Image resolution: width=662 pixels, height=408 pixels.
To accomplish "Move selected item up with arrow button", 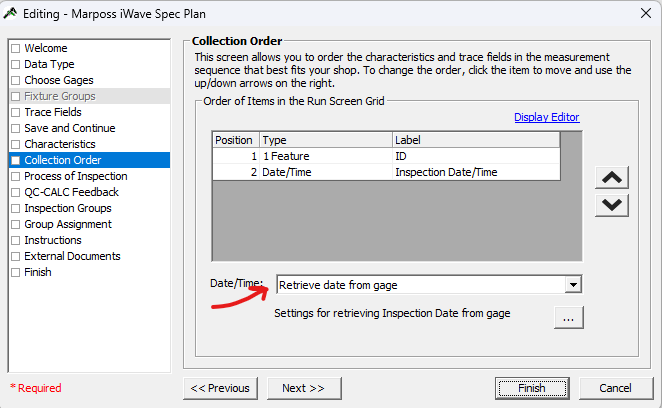I will [612, 177].
